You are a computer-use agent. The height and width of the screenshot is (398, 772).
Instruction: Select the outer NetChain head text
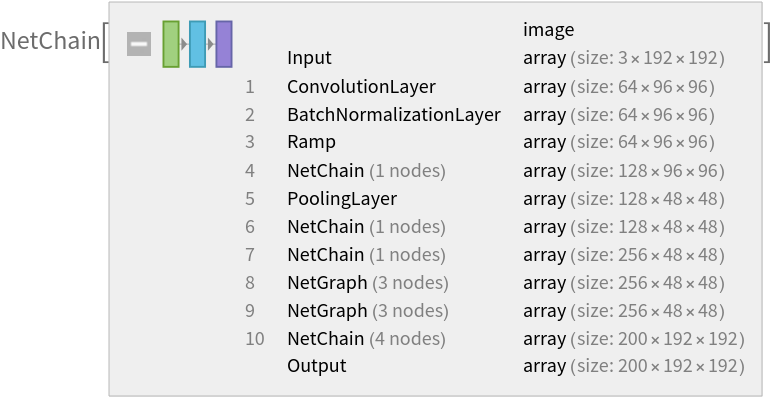pyautogui.click(x=50, y=41)
